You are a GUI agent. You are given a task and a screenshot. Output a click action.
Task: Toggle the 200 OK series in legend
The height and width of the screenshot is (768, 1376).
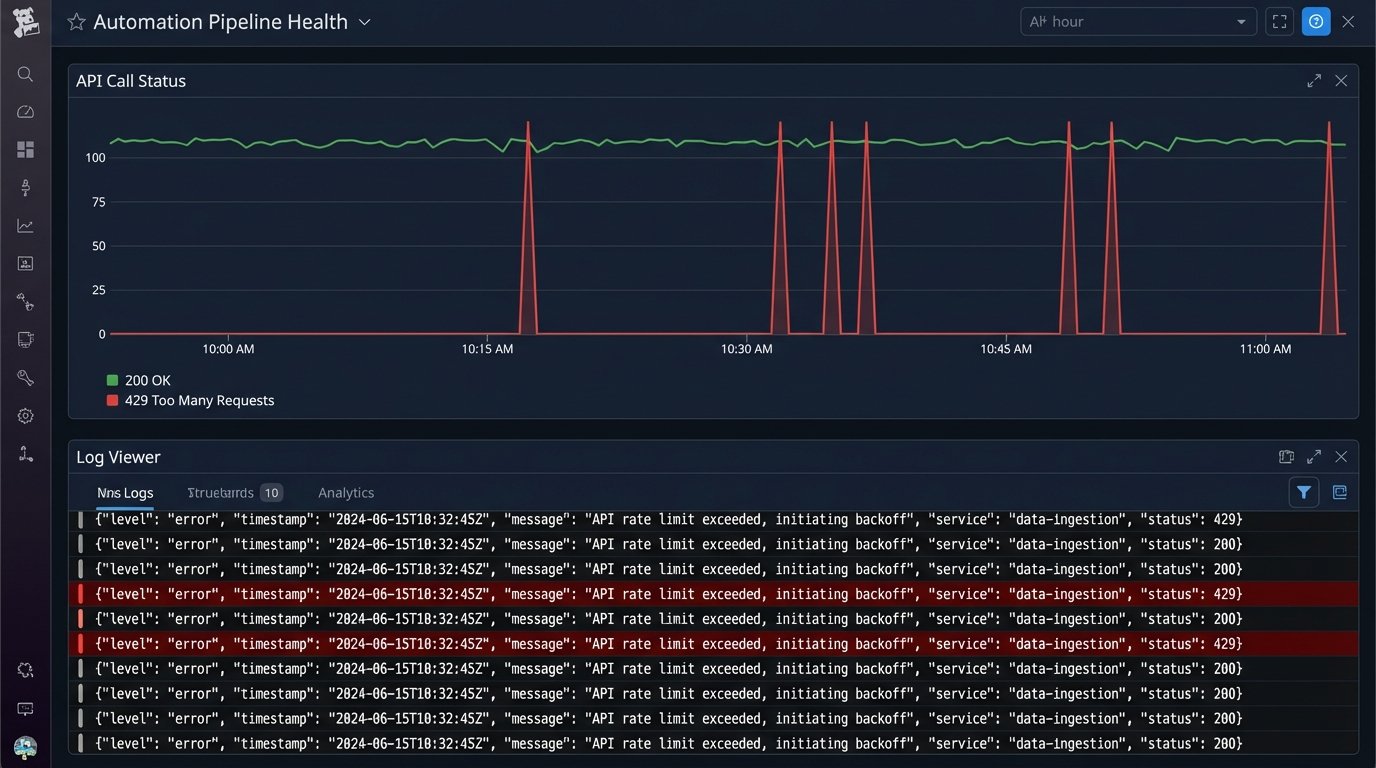tap(138, 380)
